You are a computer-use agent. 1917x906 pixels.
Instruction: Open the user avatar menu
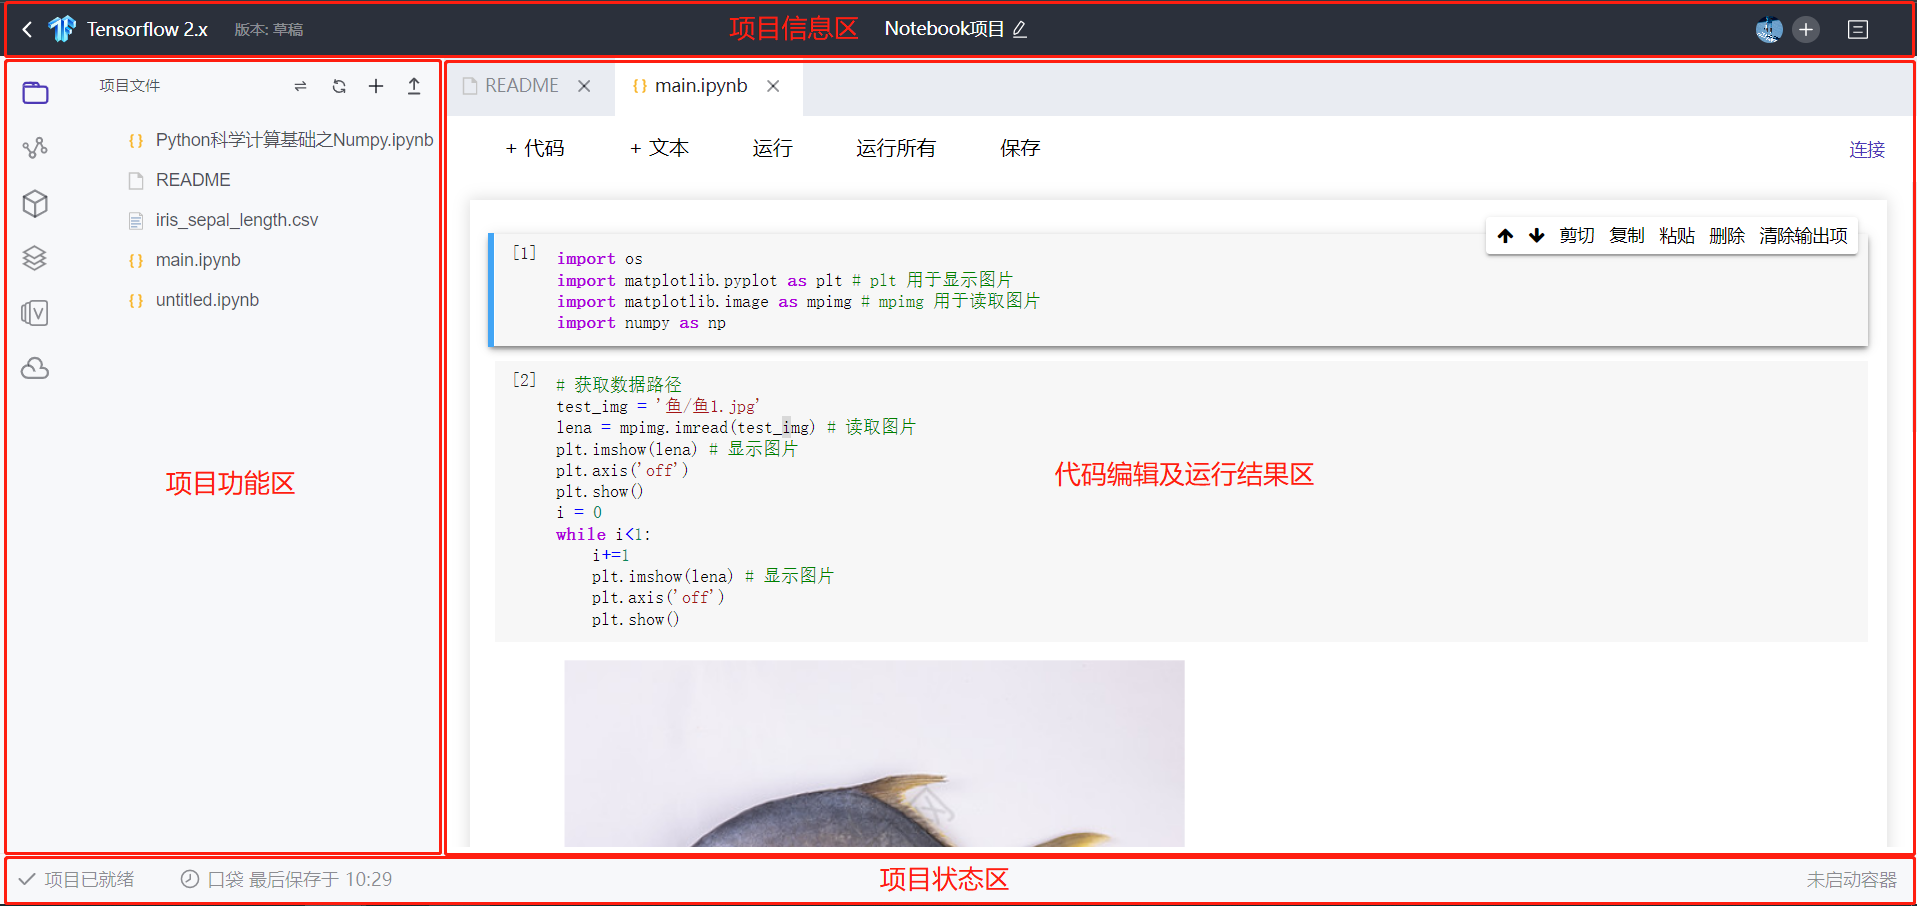pos(1768,29)
